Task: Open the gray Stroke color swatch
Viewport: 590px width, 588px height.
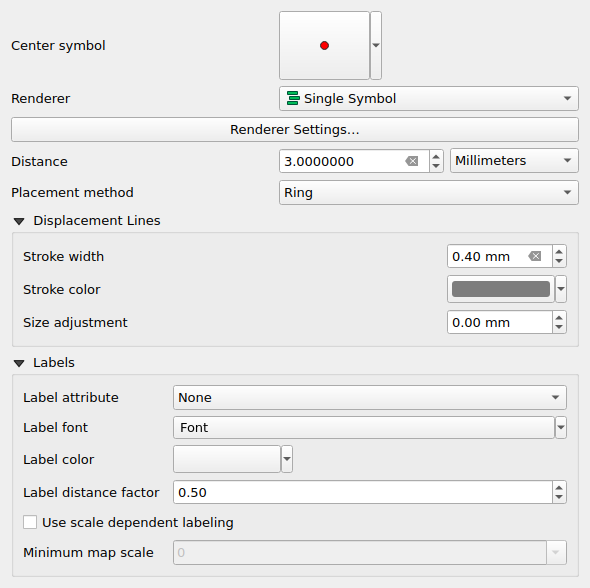Action: pyautogui.click(x=501, y=289)
